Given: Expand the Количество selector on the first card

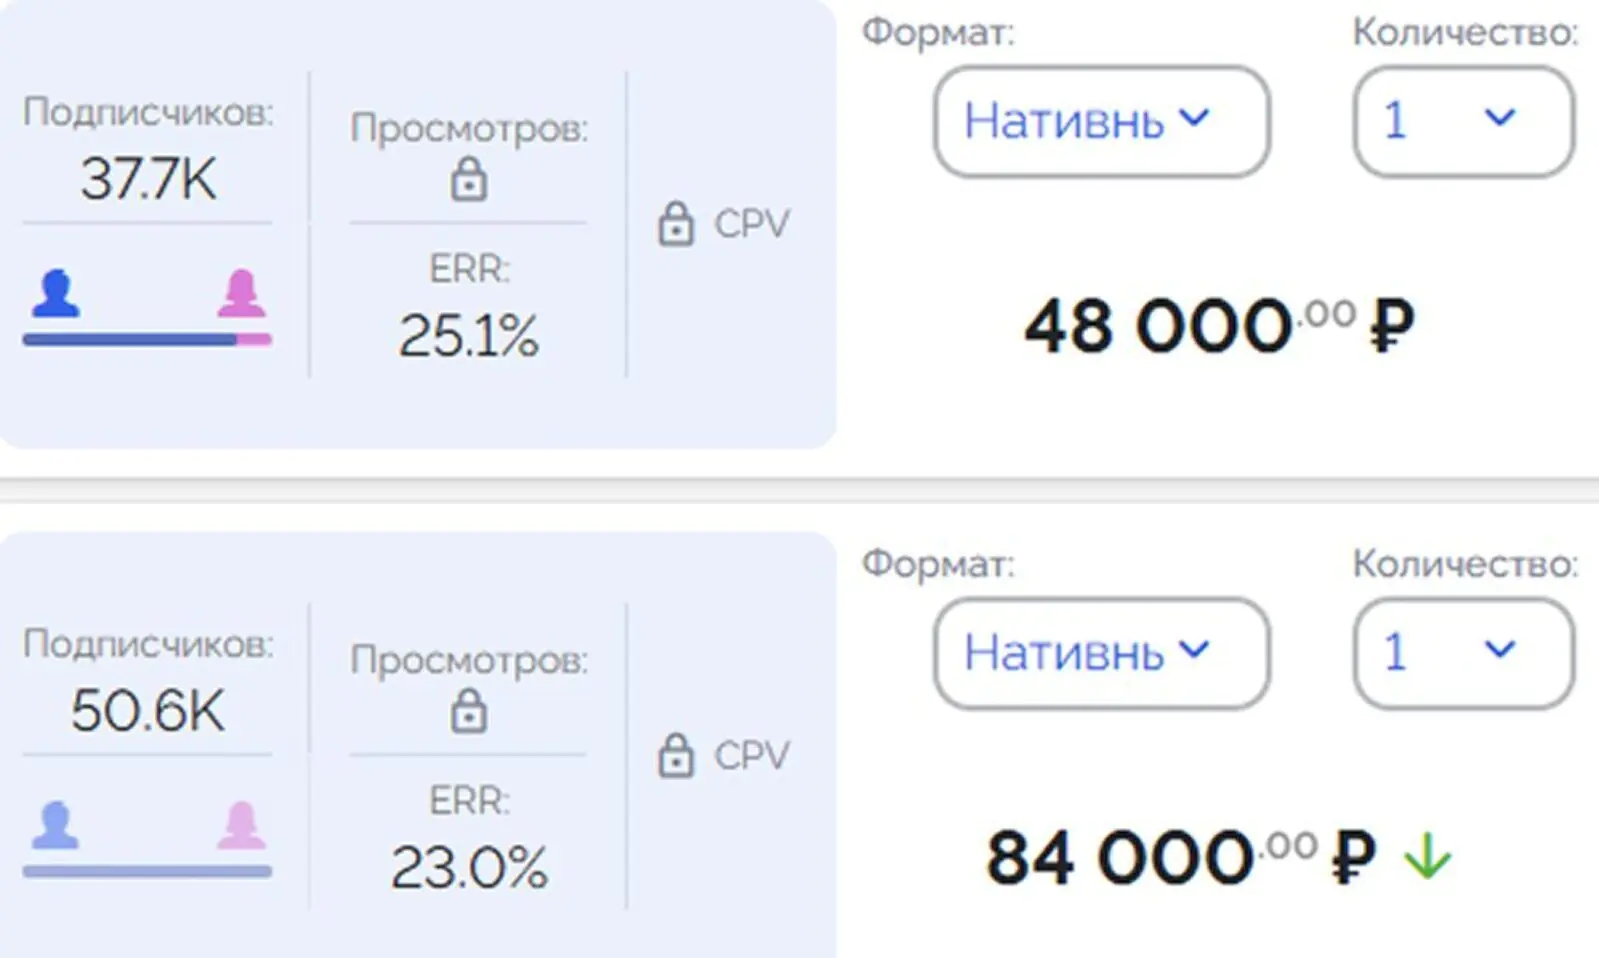Looking at the screenshot, I should coord(1462,120).
